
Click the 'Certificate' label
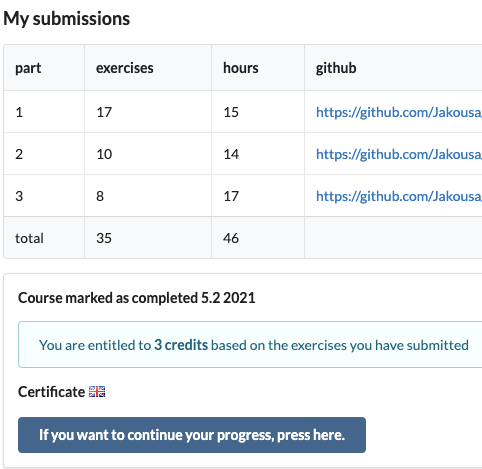click(52, 392)
